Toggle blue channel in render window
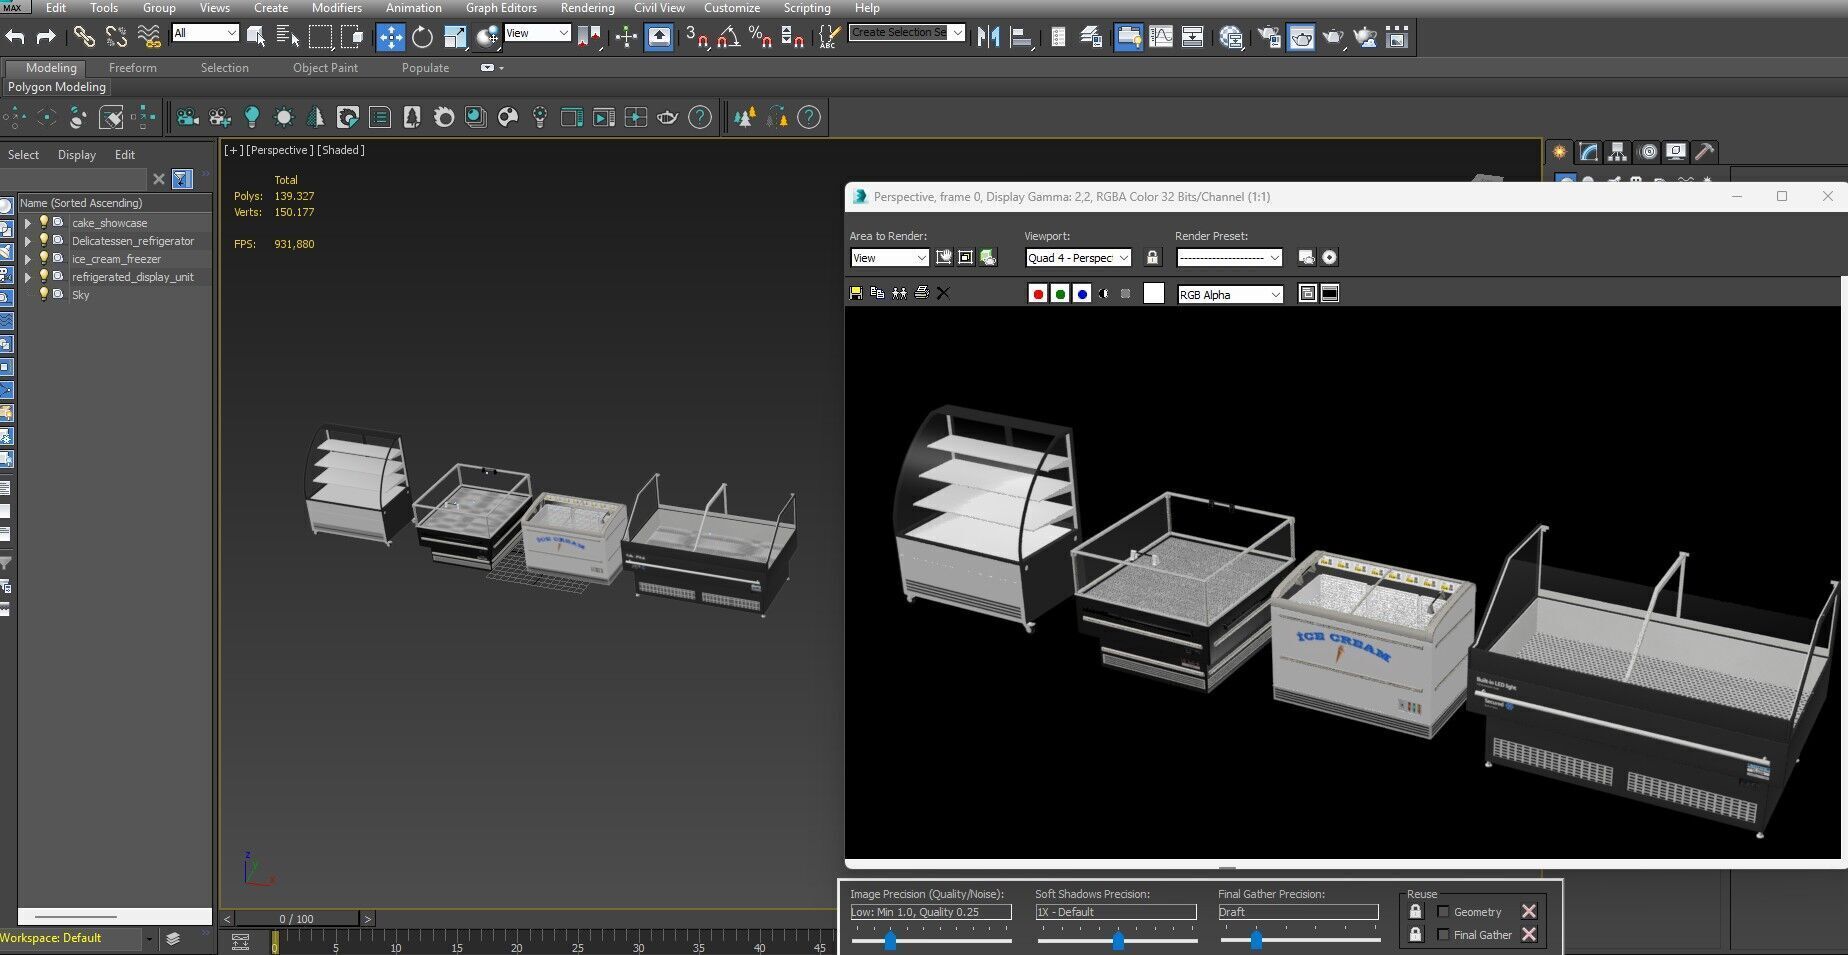 1082,294
